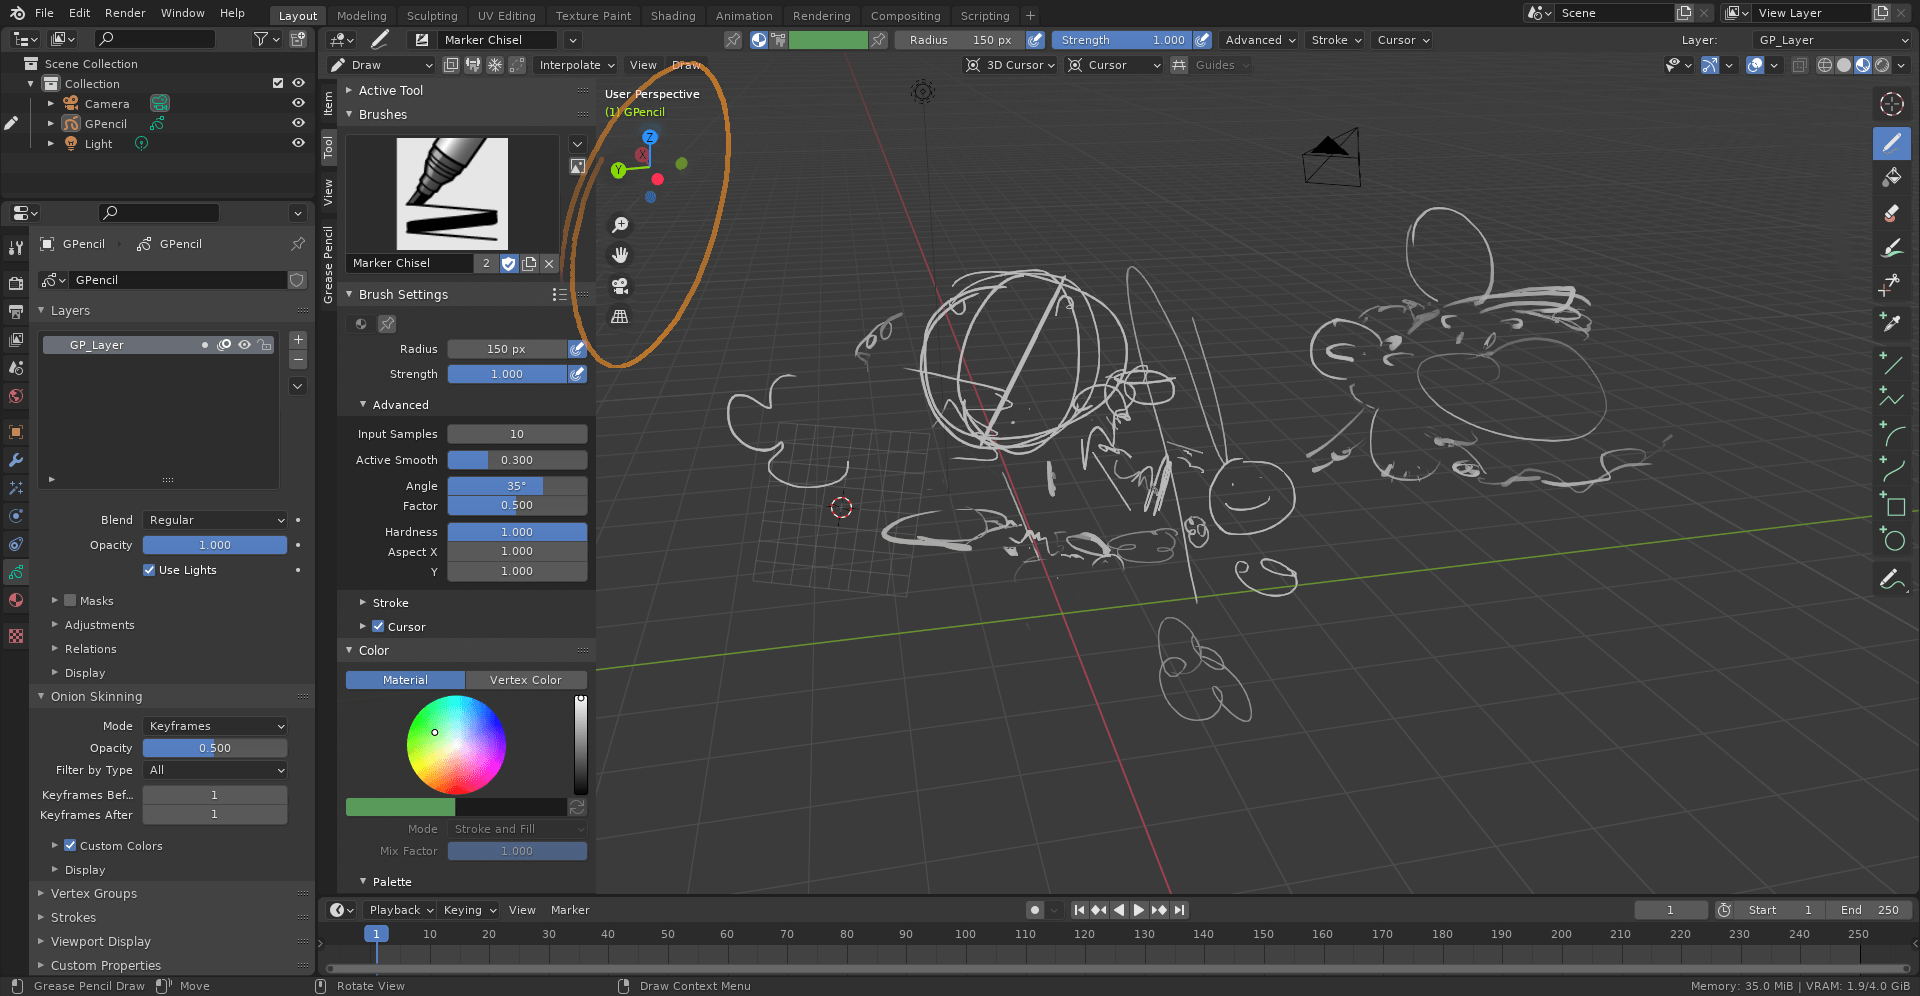
Task: Expand the Vertex Groups panel
Action: pos(94,894)
